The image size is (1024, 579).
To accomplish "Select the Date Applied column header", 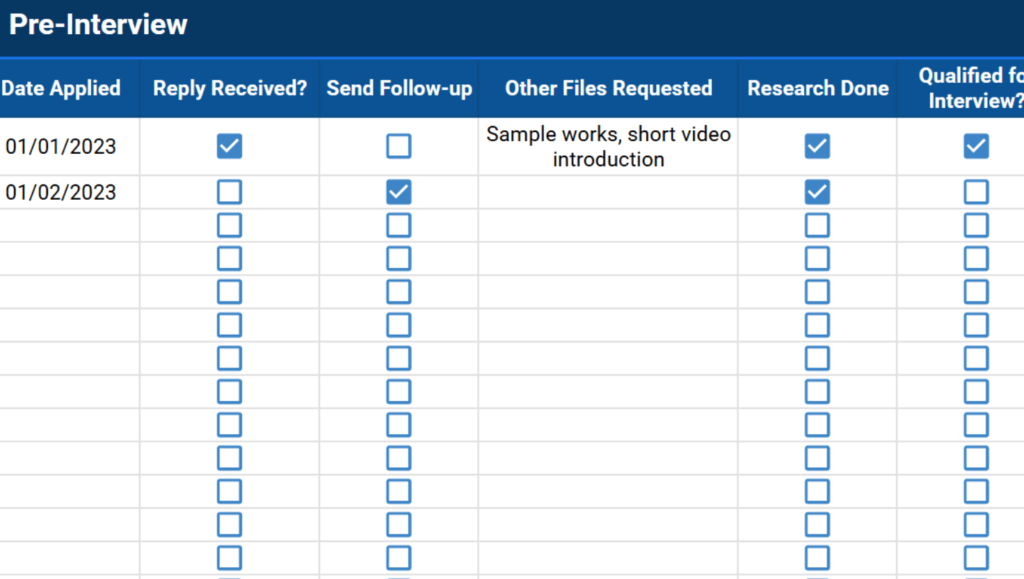I will click(x=62, y=88).
